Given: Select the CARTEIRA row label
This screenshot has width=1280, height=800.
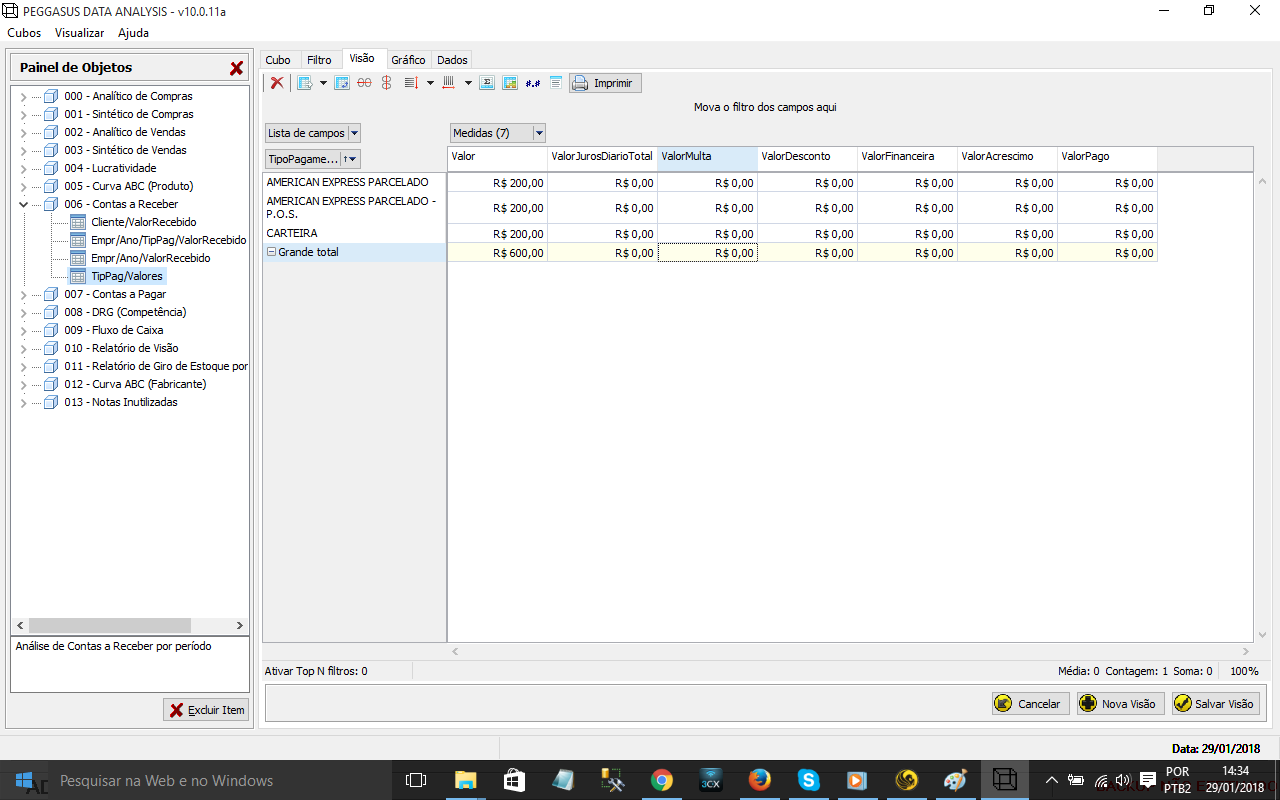Looking at the screenshot, I should point(354,233).
